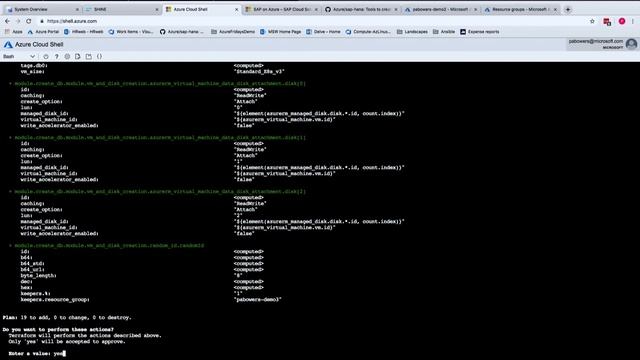Screen dimensions: 640x360
Task: Close the SHINE tab
Action: pos(157,9)
